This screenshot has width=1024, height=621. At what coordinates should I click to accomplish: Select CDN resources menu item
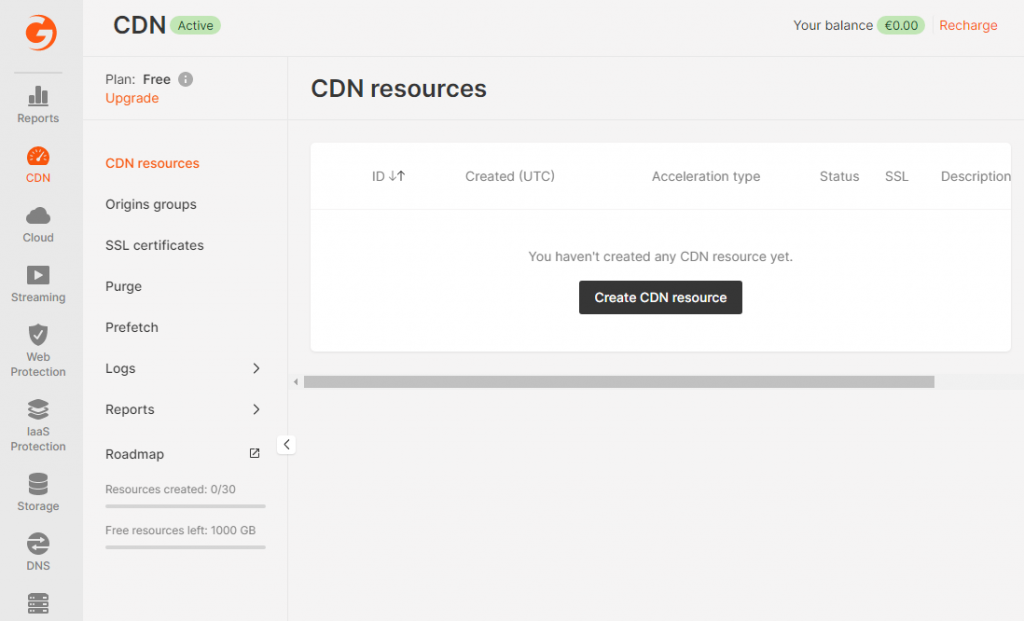[x=152, y=163]
